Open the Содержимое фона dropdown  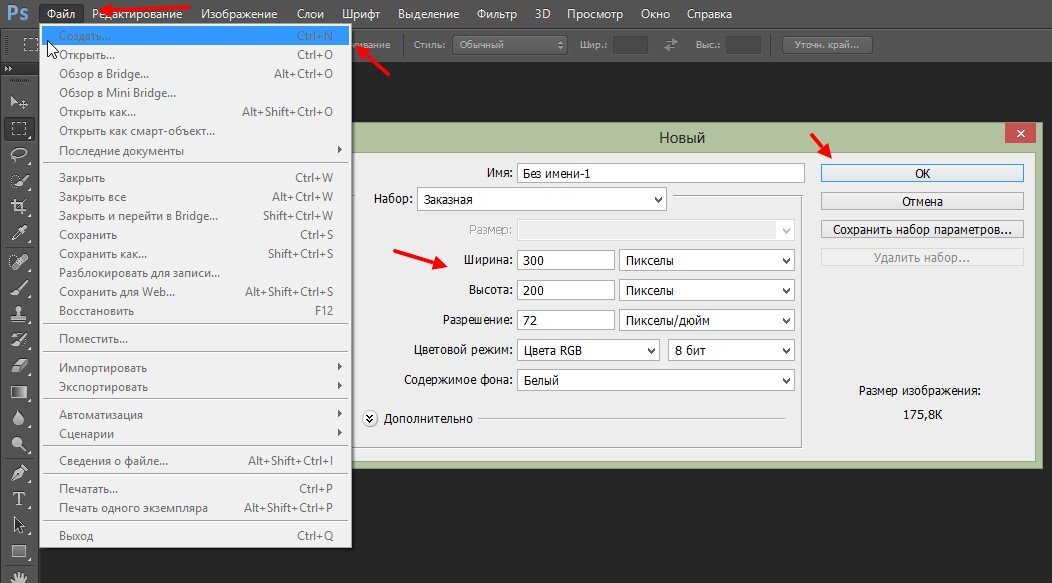(655, 380)
